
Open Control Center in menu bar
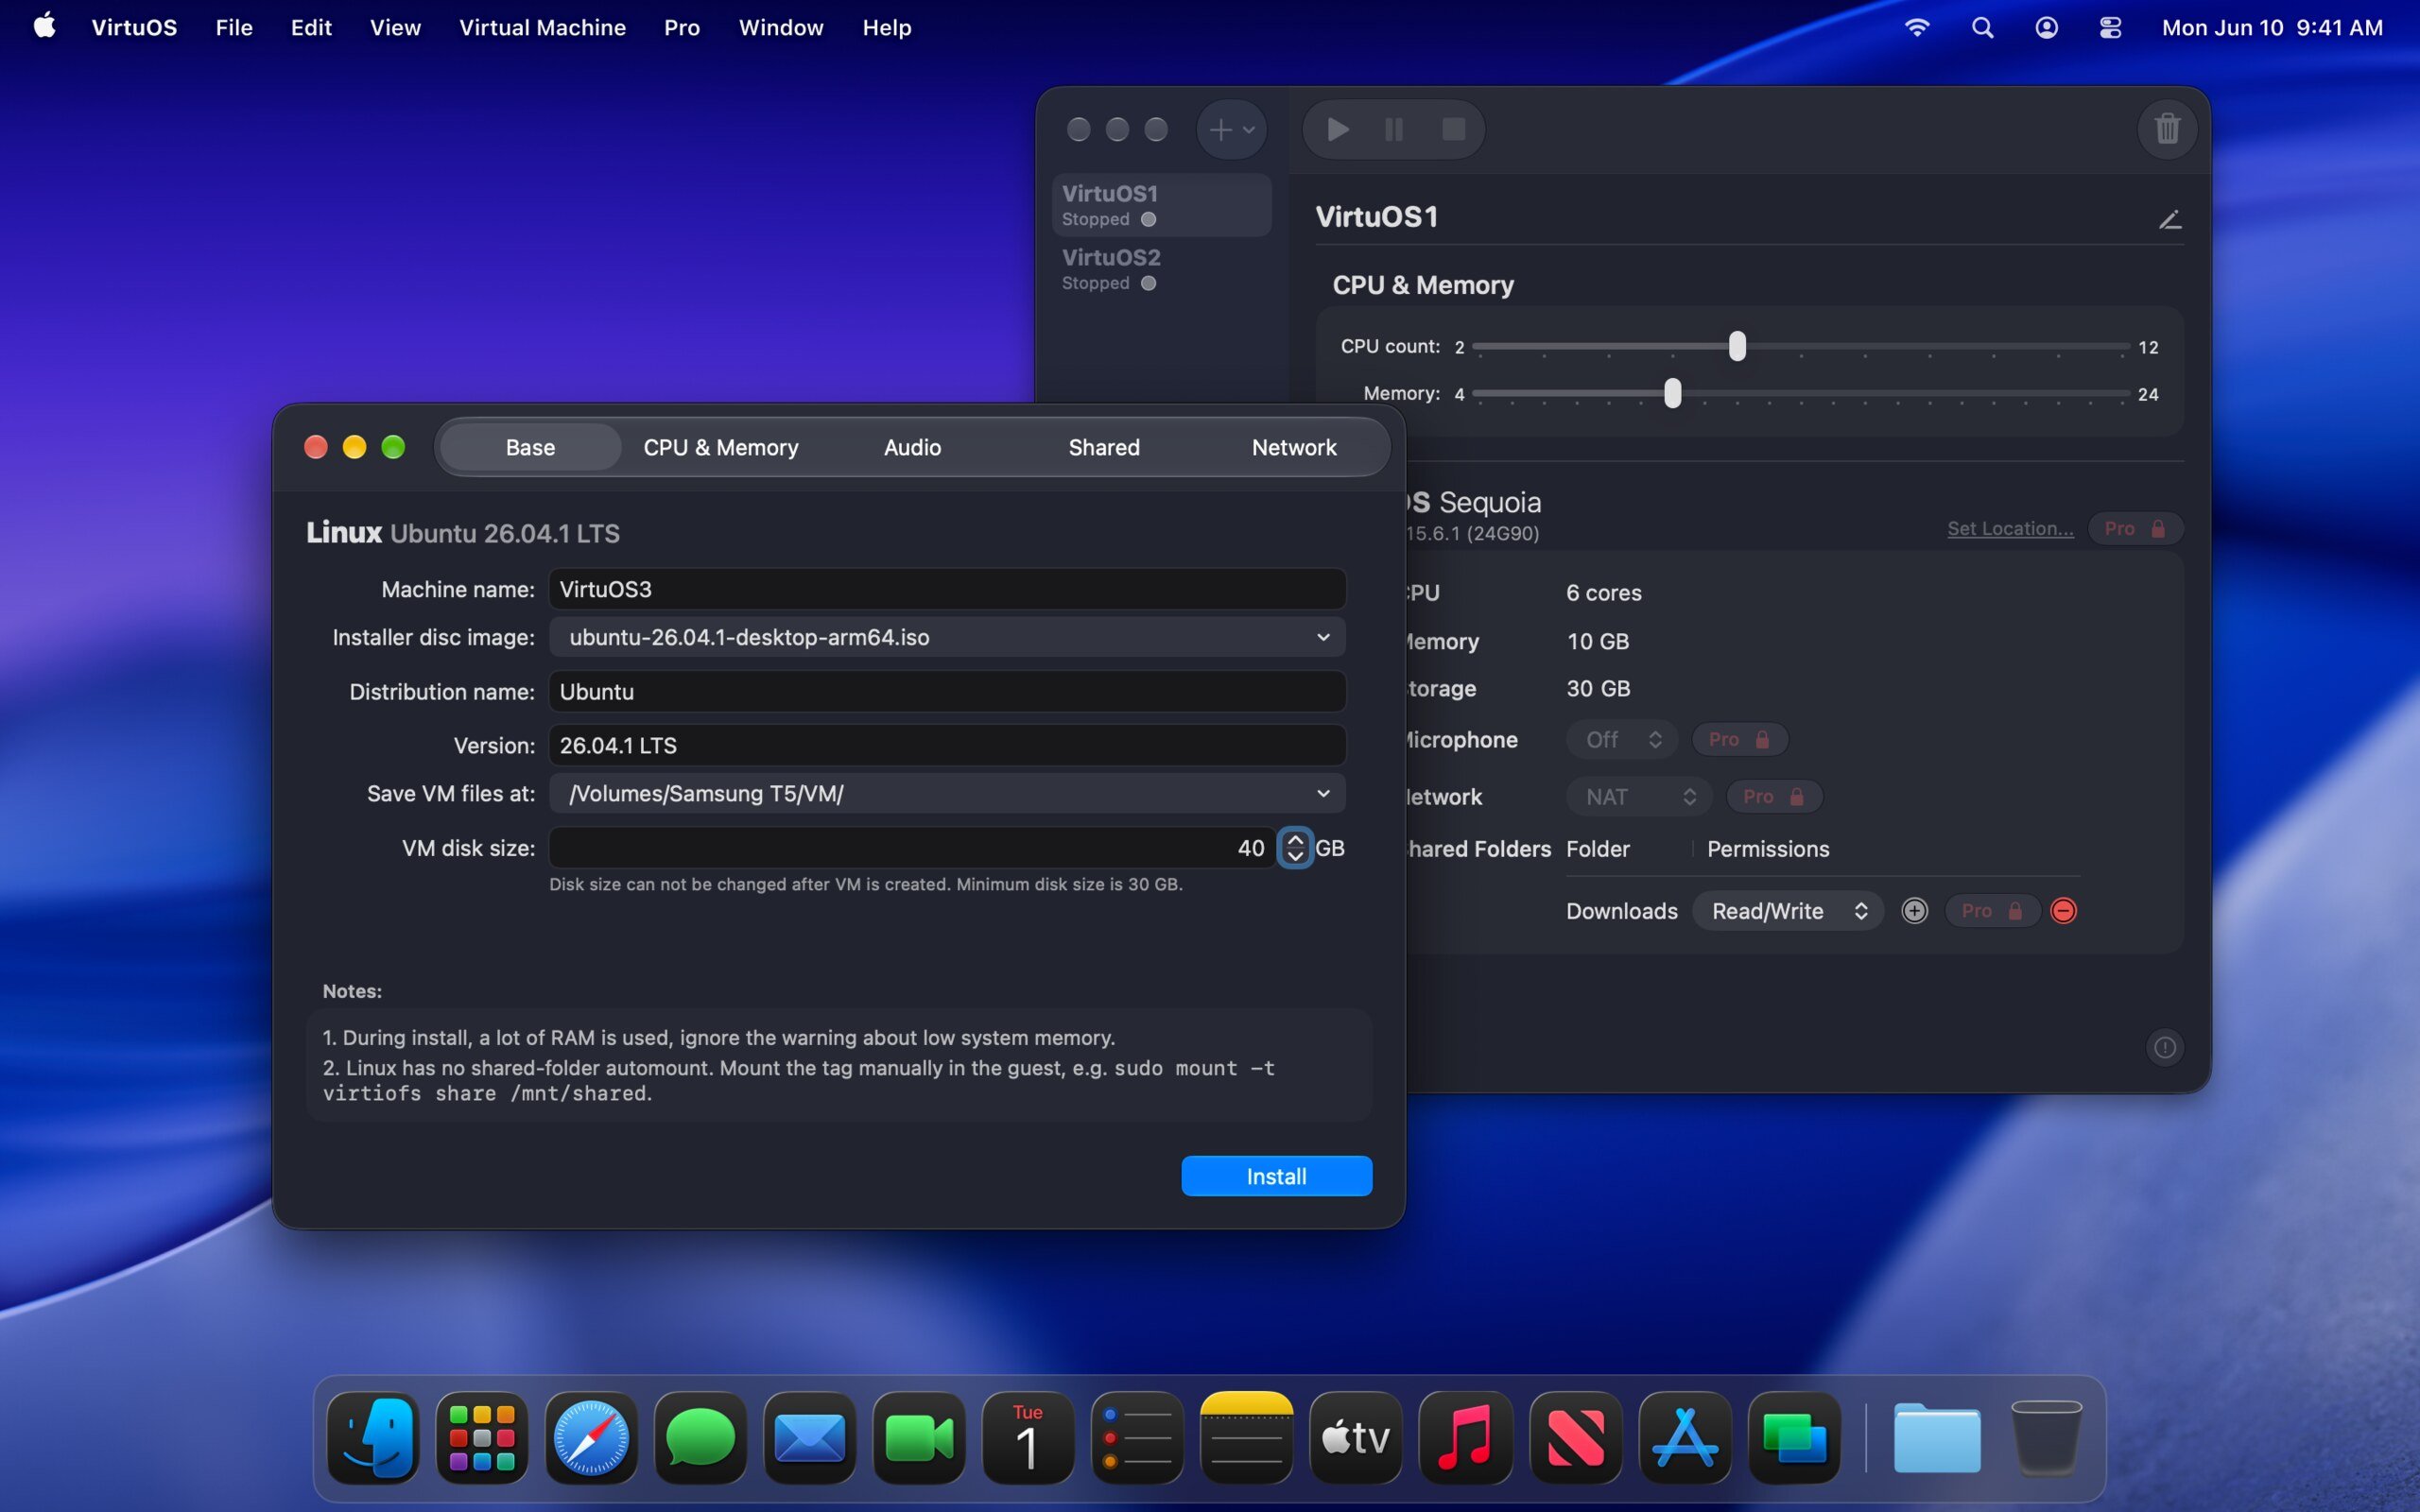(2110, 27)
